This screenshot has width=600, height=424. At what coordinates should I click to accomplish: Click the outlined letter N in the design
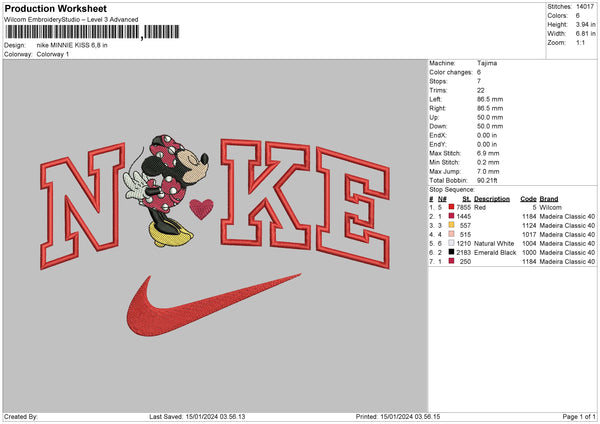click(83, 206)
